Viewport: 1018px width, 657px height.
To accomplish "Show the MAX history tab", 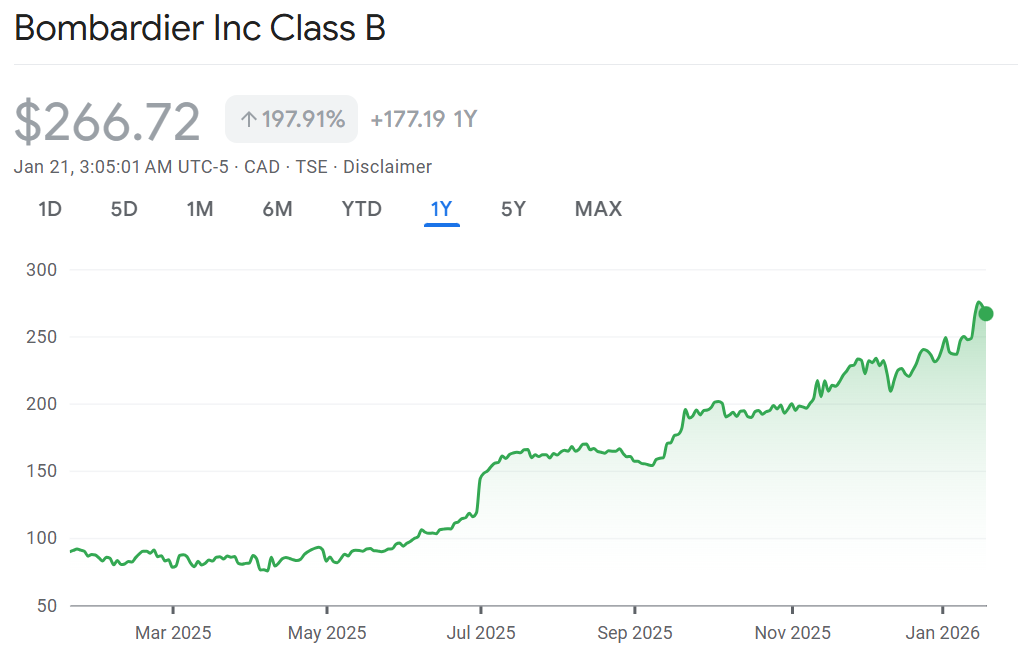I will [x=598, y=209].
